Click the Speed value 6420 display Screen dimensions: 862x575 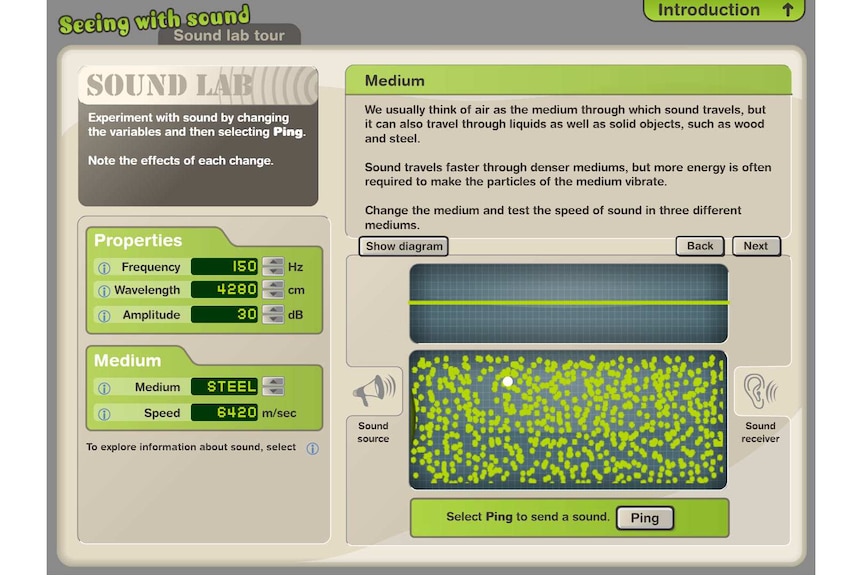[x=224, y=412]
